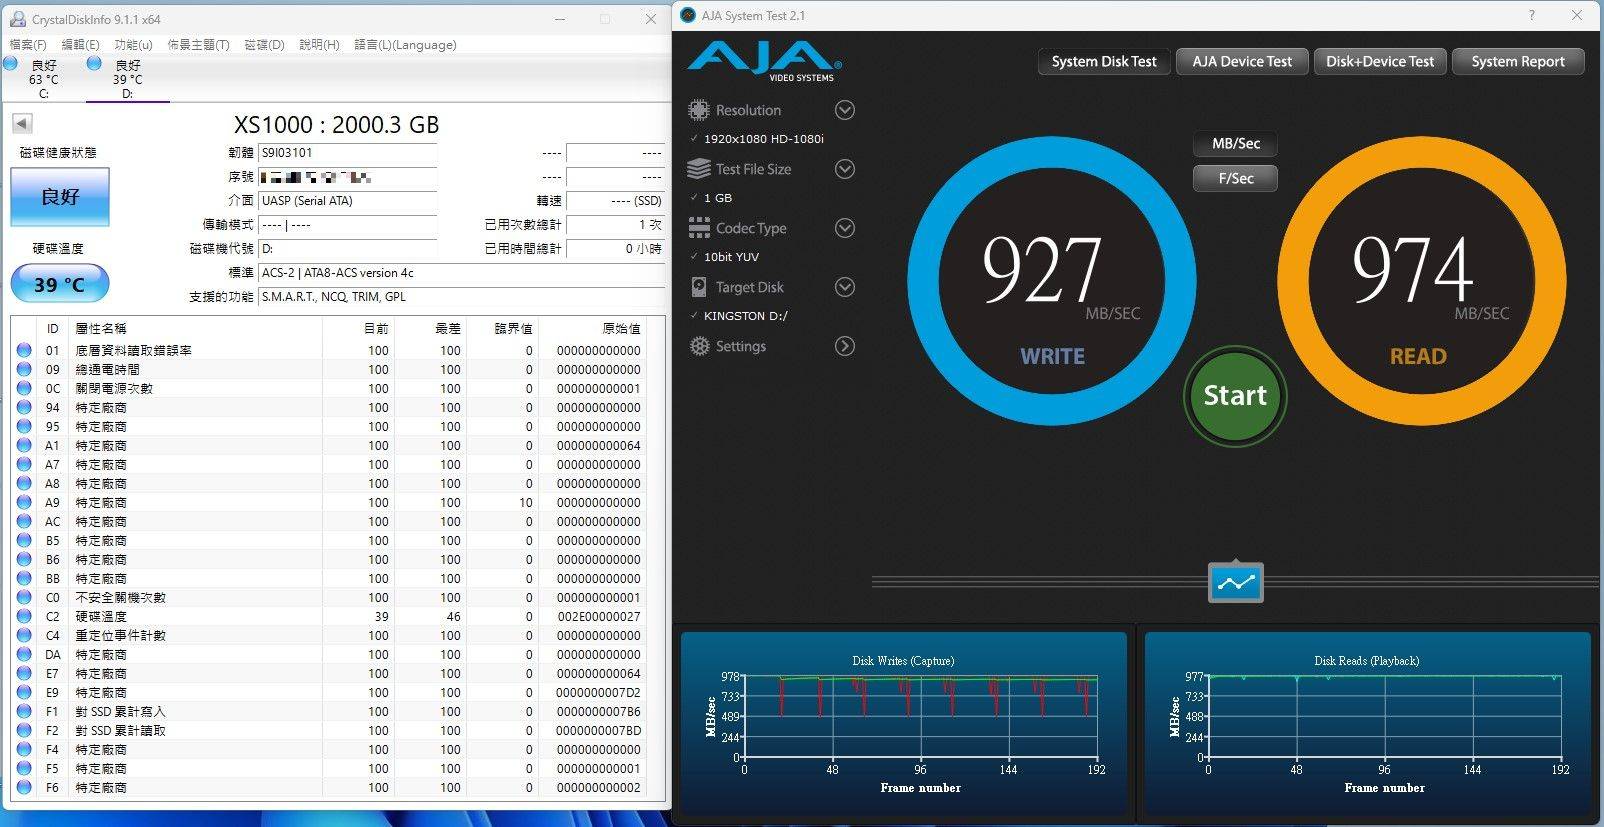
Task: Open the System Report
Action: (x=1517, y=61)
